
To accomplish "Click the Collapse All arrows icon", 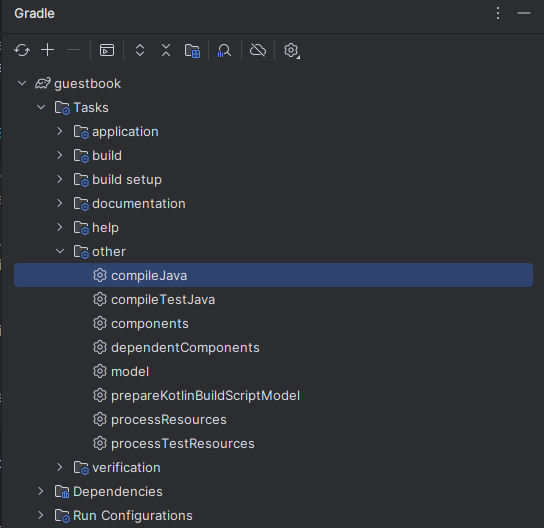I will tap(166, 50).
